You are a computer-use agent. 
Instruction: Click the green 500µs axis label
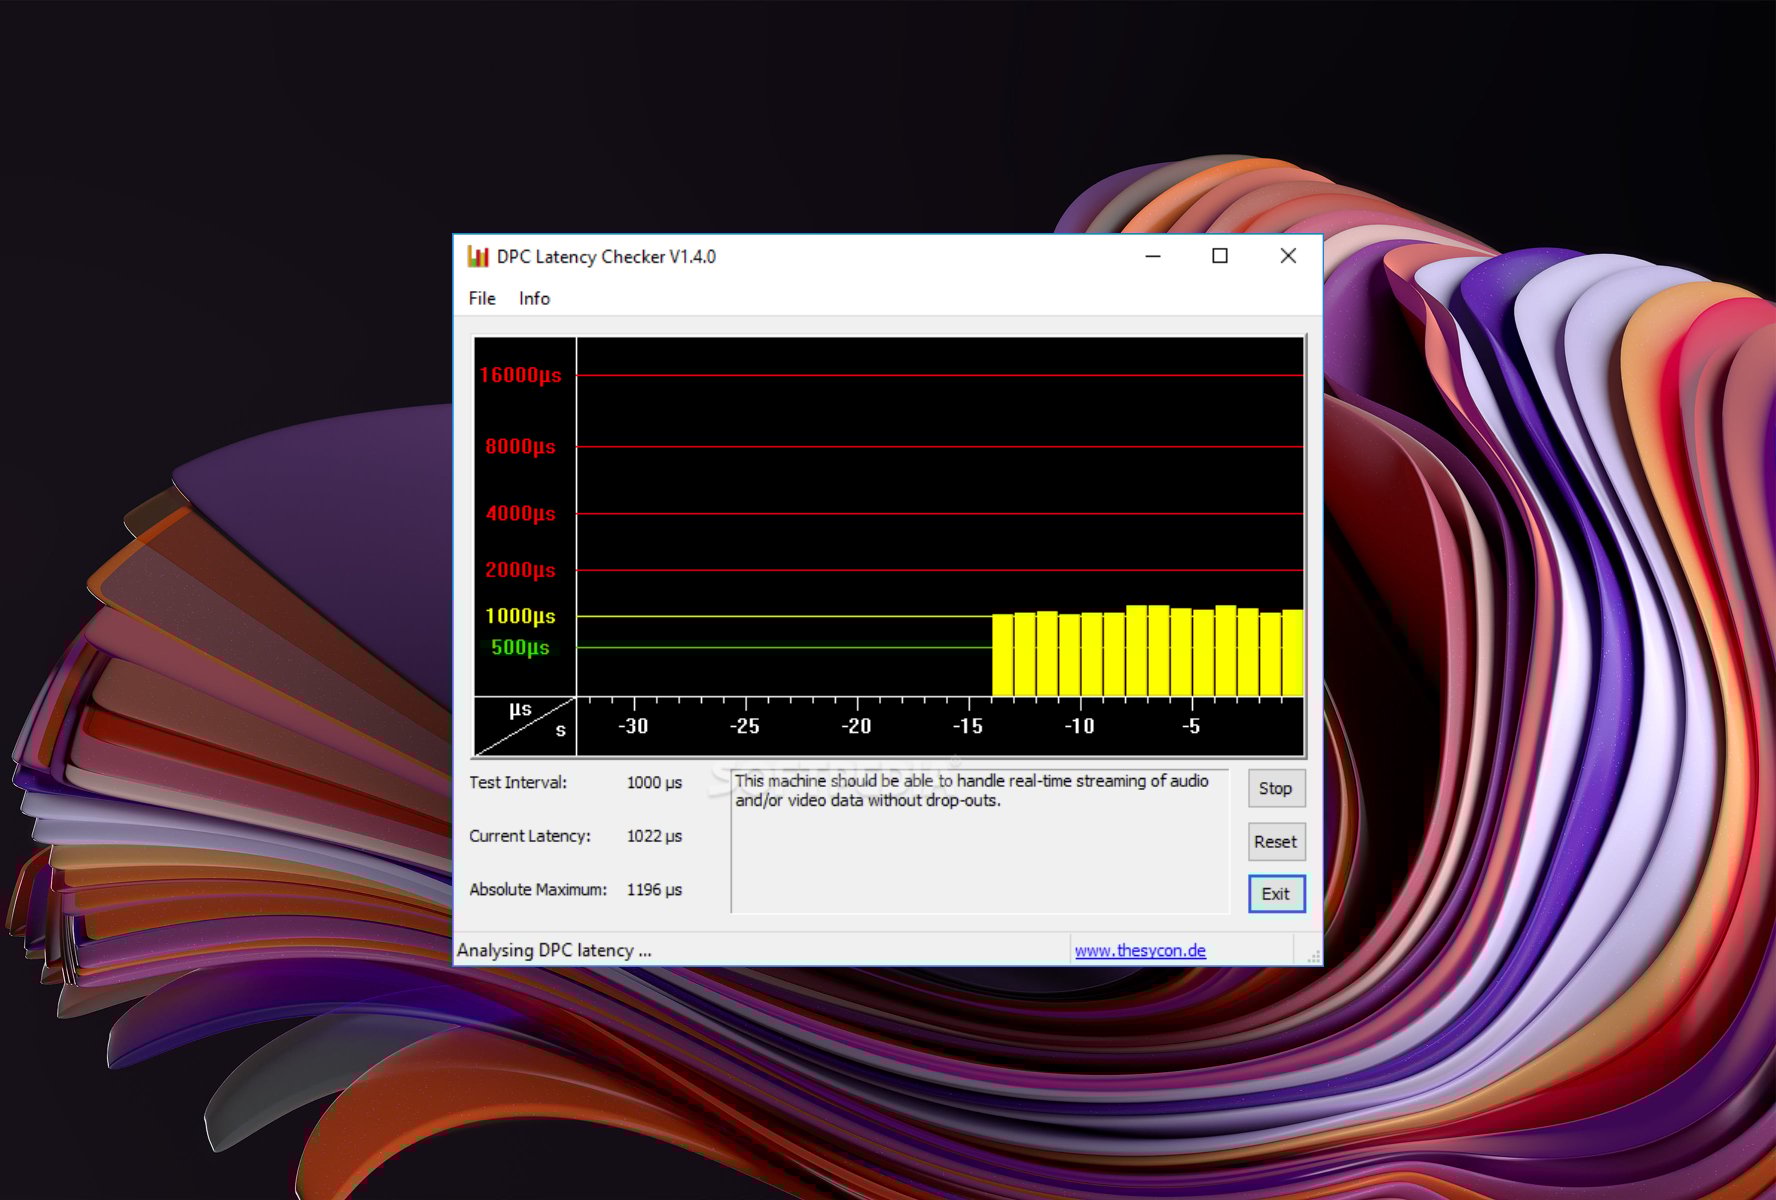[520, 647]
